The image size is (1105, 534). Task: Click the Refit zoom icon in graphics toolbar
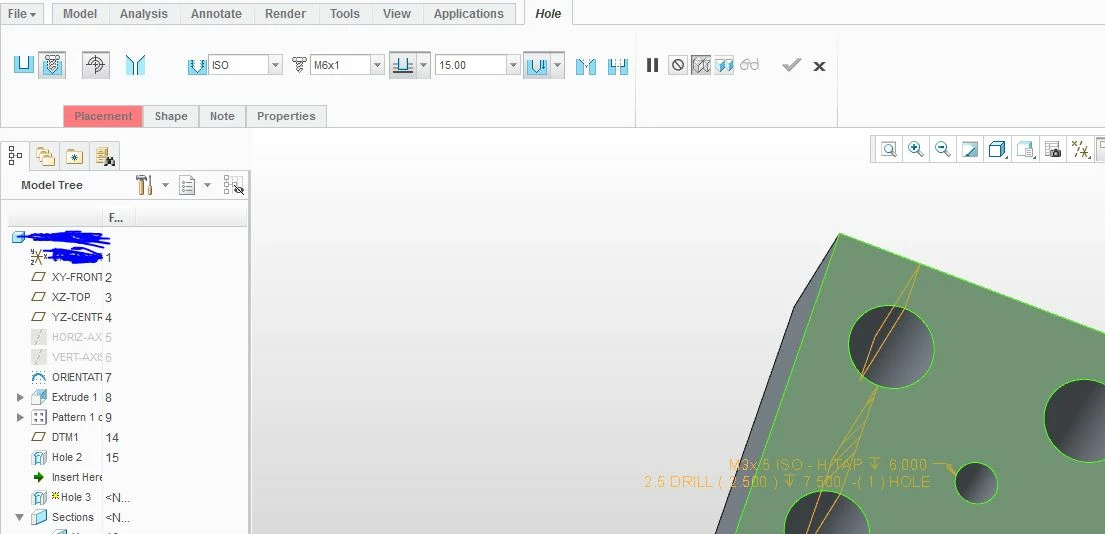tap(889, 149)
